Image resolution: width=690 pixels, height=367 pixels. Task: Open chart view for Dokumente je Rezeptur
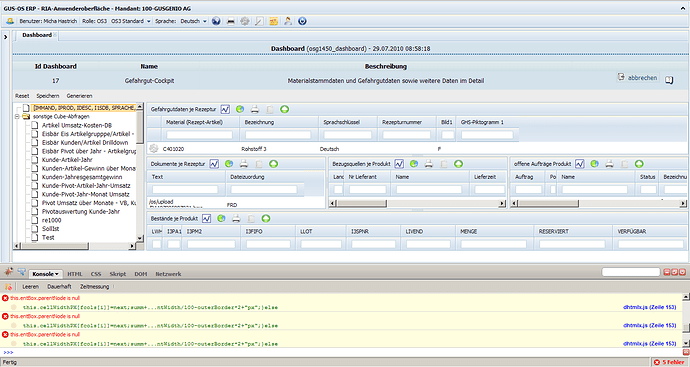(214, 164)
